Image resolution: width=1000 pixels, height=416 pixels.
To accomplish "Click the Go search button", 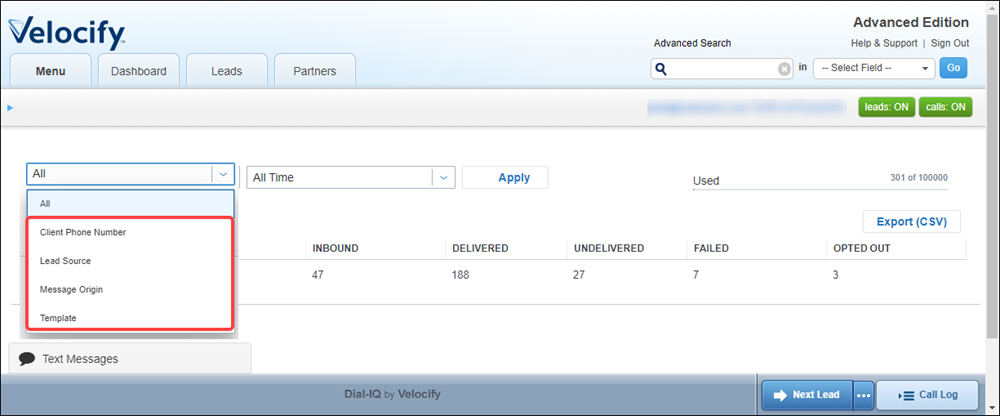I will (953, 68).
